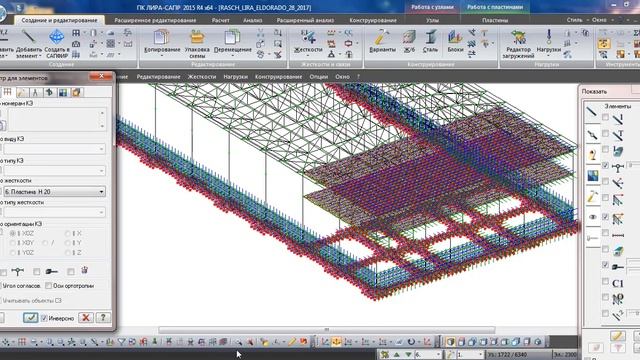Click the yellow pencil icon in bottom toolbar
The height and width of the screenshot is (360, 640).
point(291,342)
